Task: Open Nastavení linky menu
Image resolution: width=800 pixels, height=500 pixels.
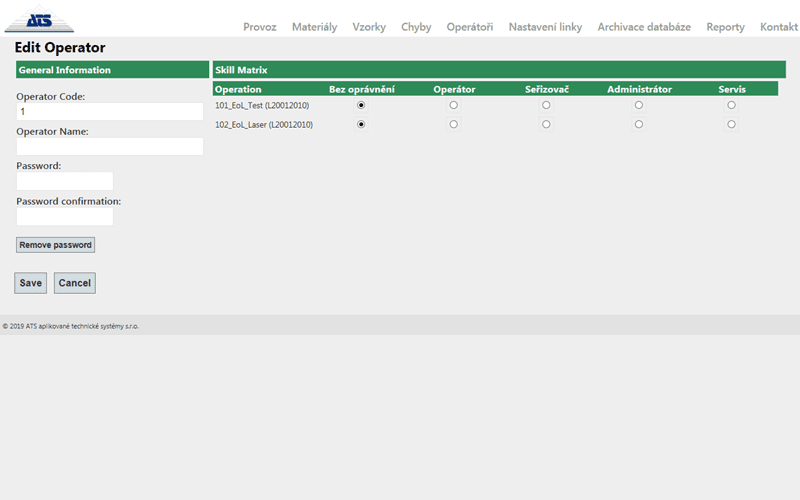Action: click(x=545, y=27)
